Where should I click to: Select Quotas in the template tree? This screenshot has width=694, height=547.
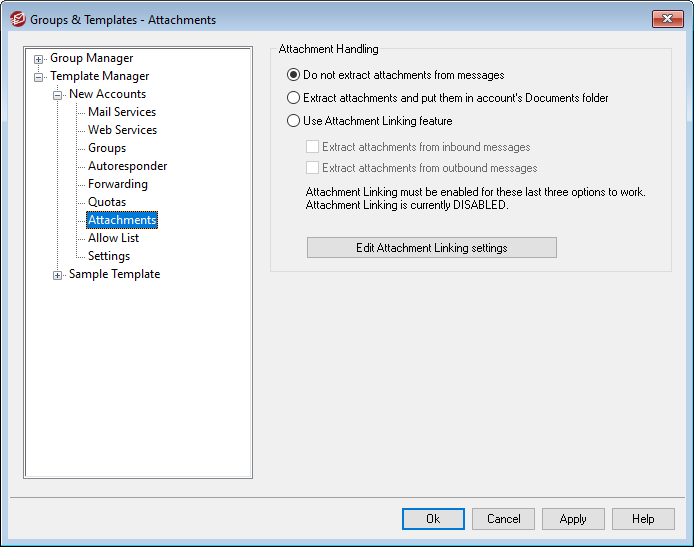coord(107,202)
